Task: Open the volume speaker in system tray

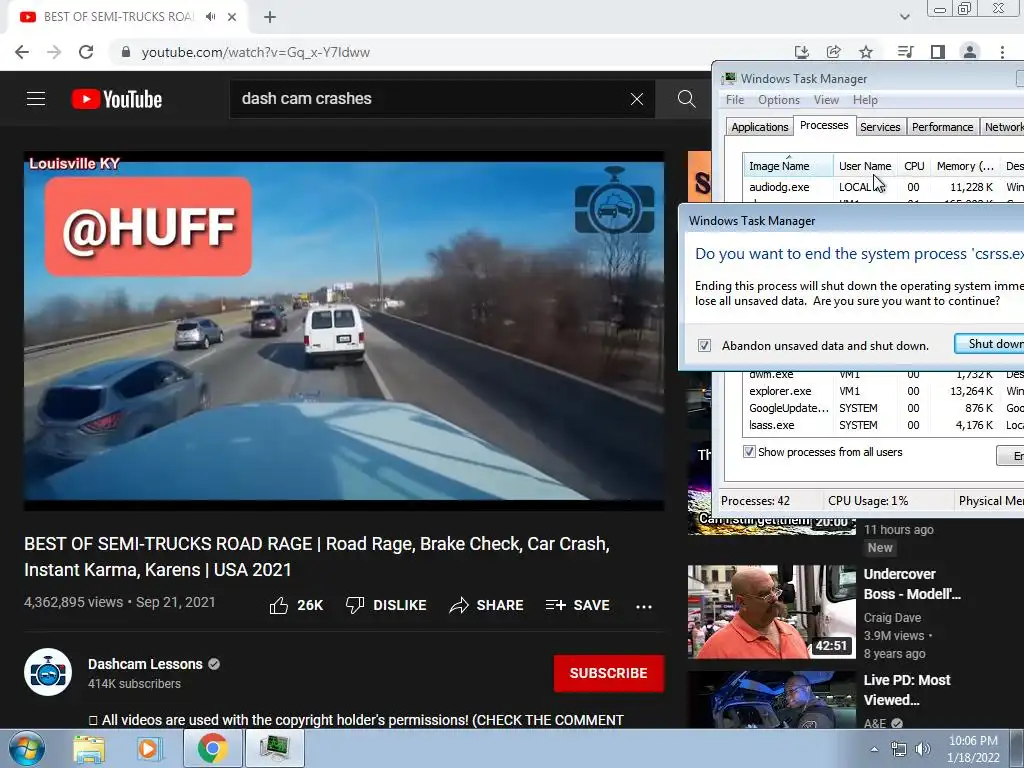Action: pos(923,750)
